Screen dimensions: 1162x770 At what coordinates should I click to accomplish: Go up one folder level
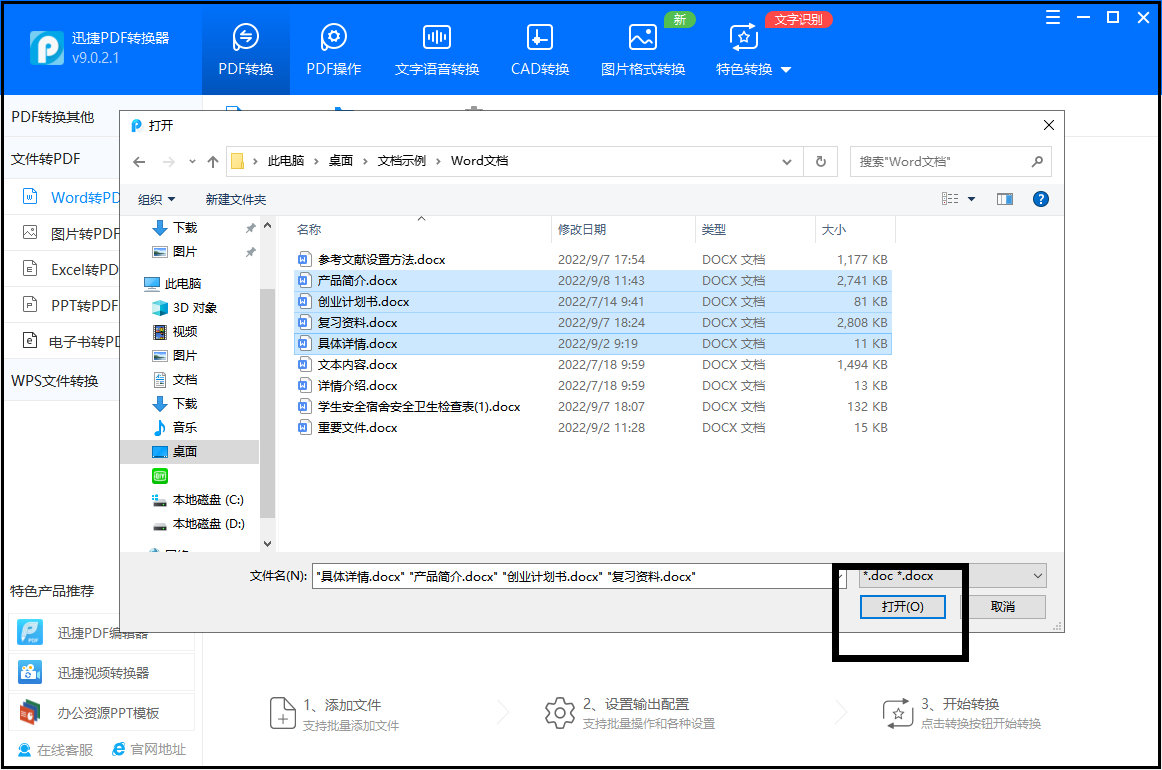213,162
